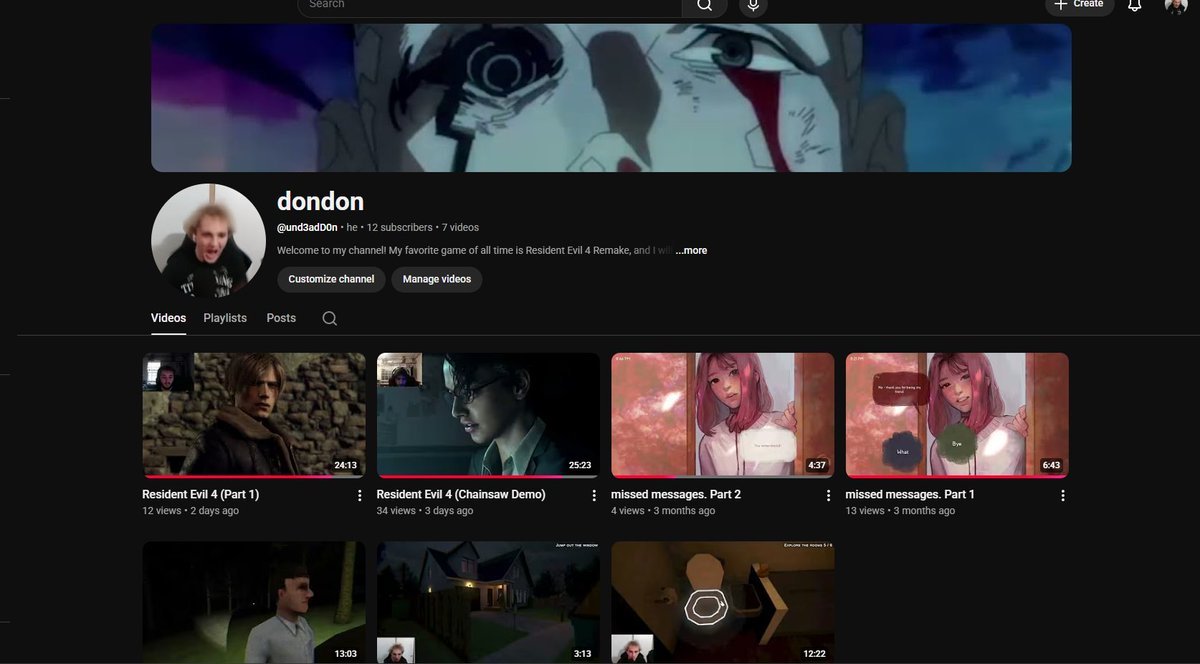This screenshot has width=1200, height=664.
Task: Open the 12:22 video thumbnail
Action: tap(722, 603)
